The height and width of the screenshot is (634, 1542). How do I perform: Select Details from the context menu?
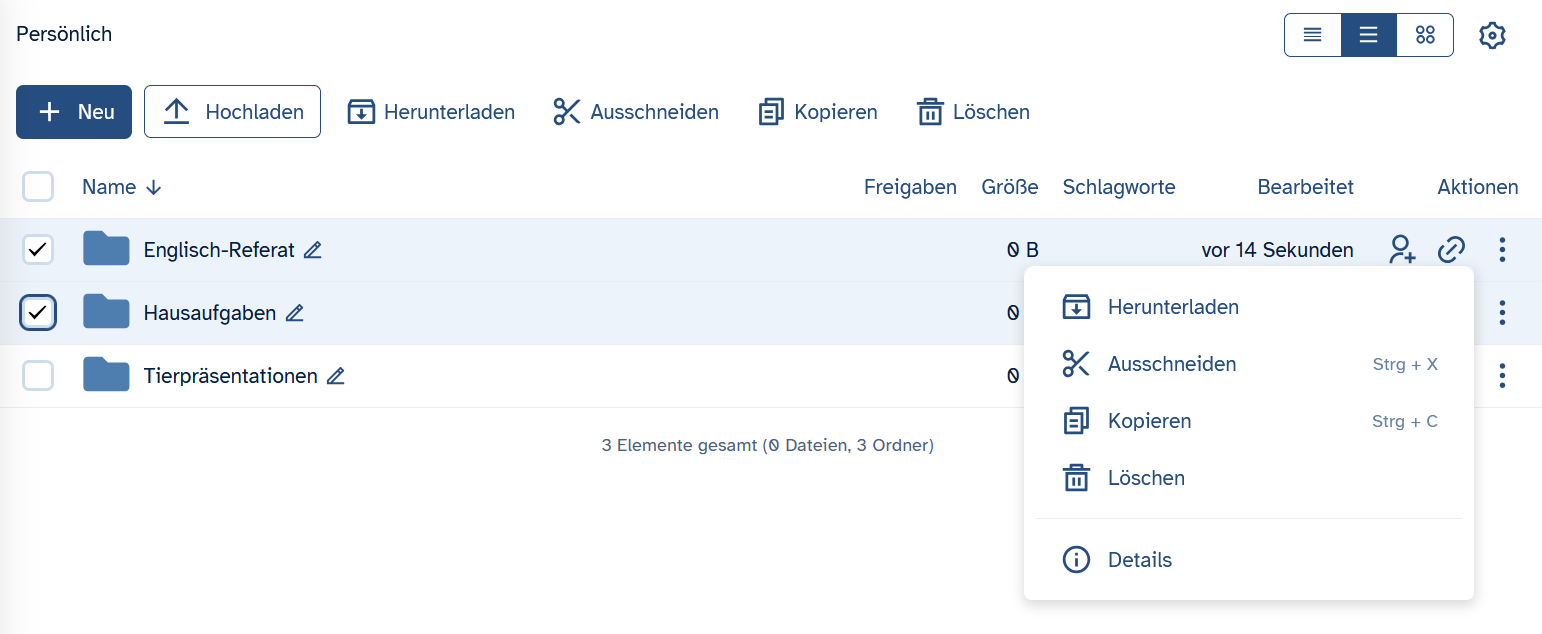click(x=1139, y=560)
